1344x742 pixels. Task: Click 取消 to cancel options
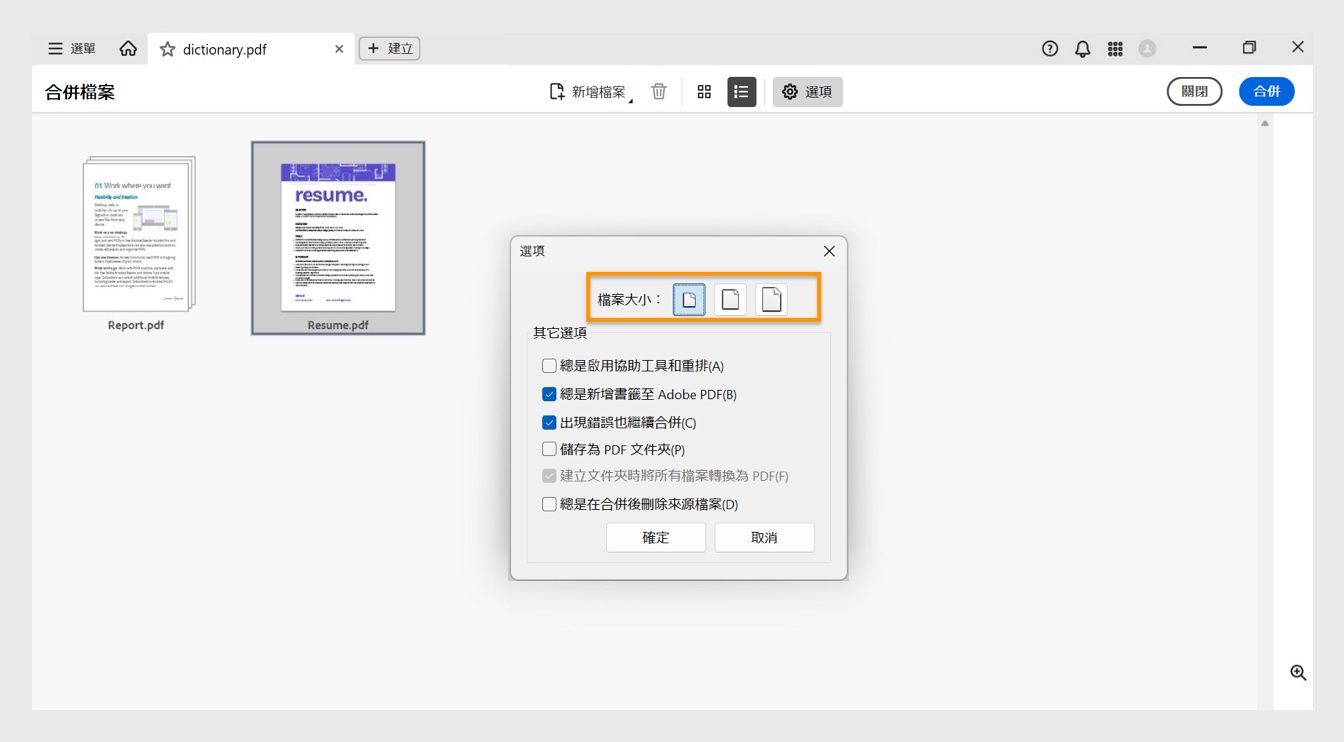pyautogui.click(x=764, y=537)
